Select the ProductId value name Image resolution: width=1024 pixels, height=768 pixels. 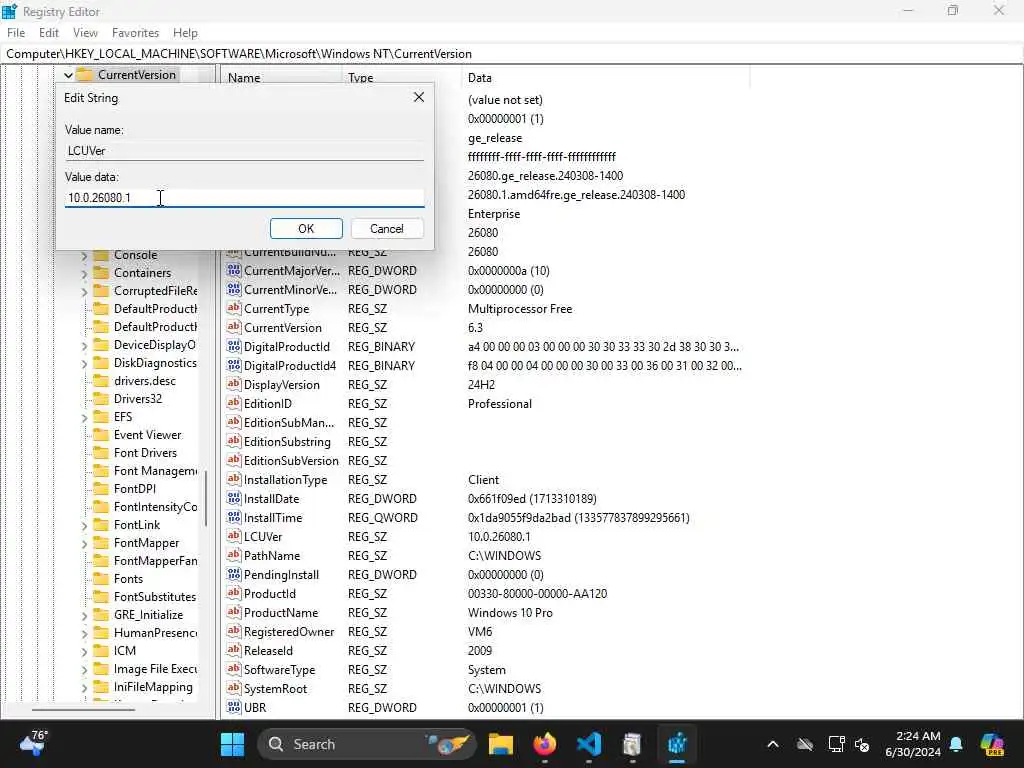point(270,594)
